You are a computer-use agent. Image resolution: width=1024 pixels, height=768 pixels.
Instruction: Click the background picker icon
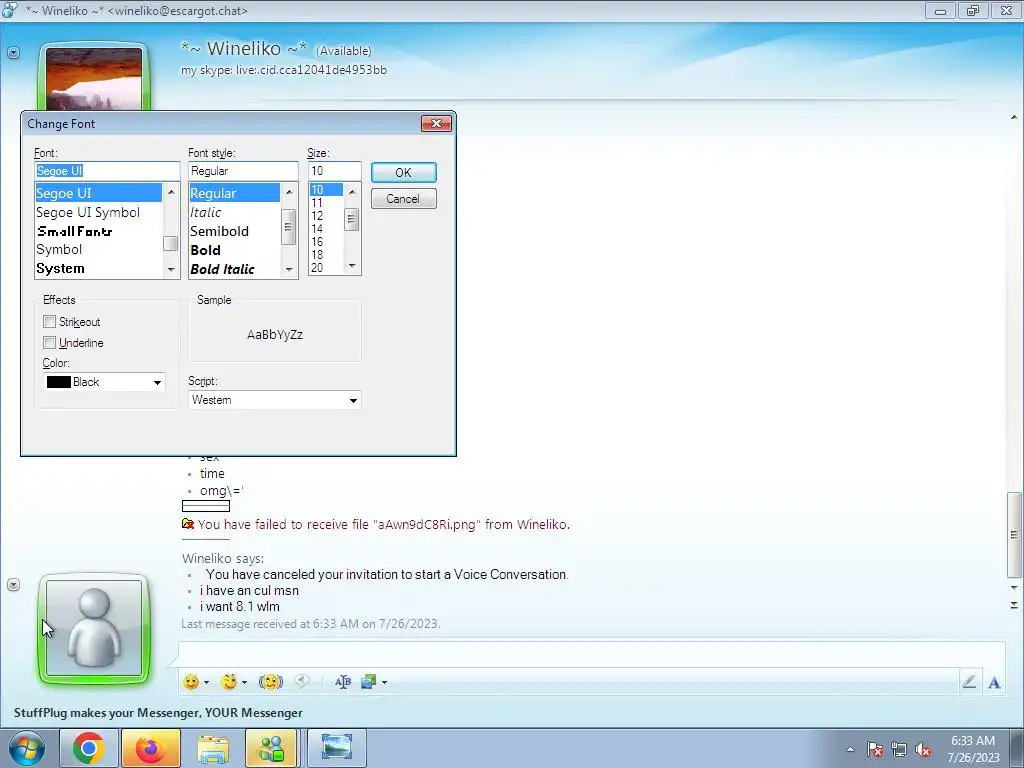coord(369,682)
